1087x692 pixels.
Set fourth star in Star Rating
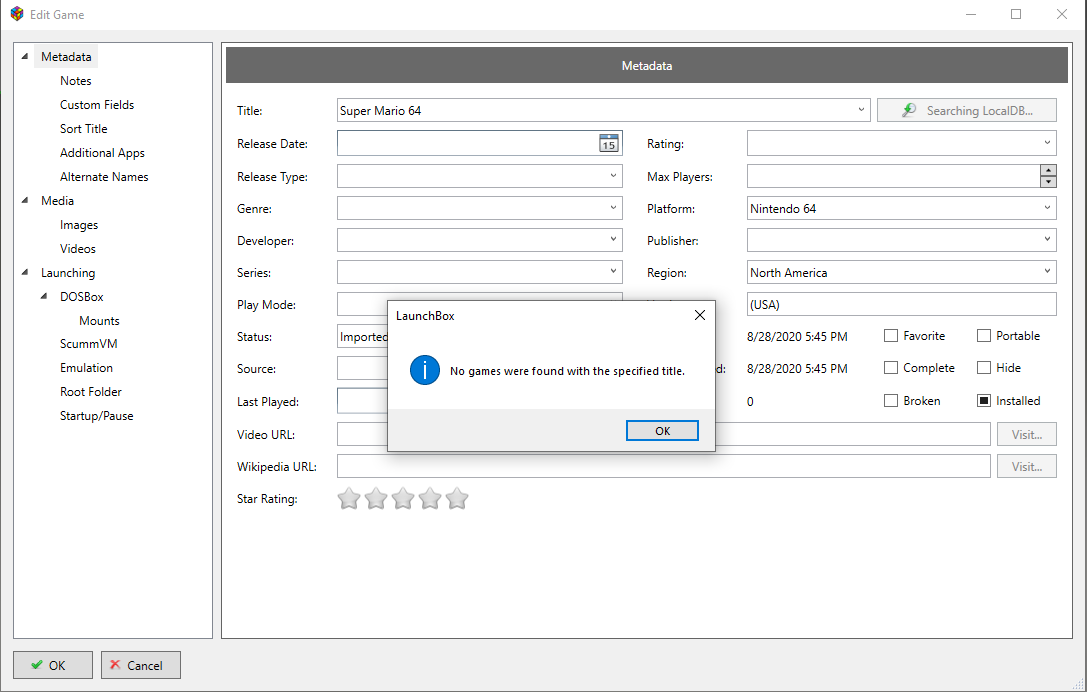tap(430, 499)
